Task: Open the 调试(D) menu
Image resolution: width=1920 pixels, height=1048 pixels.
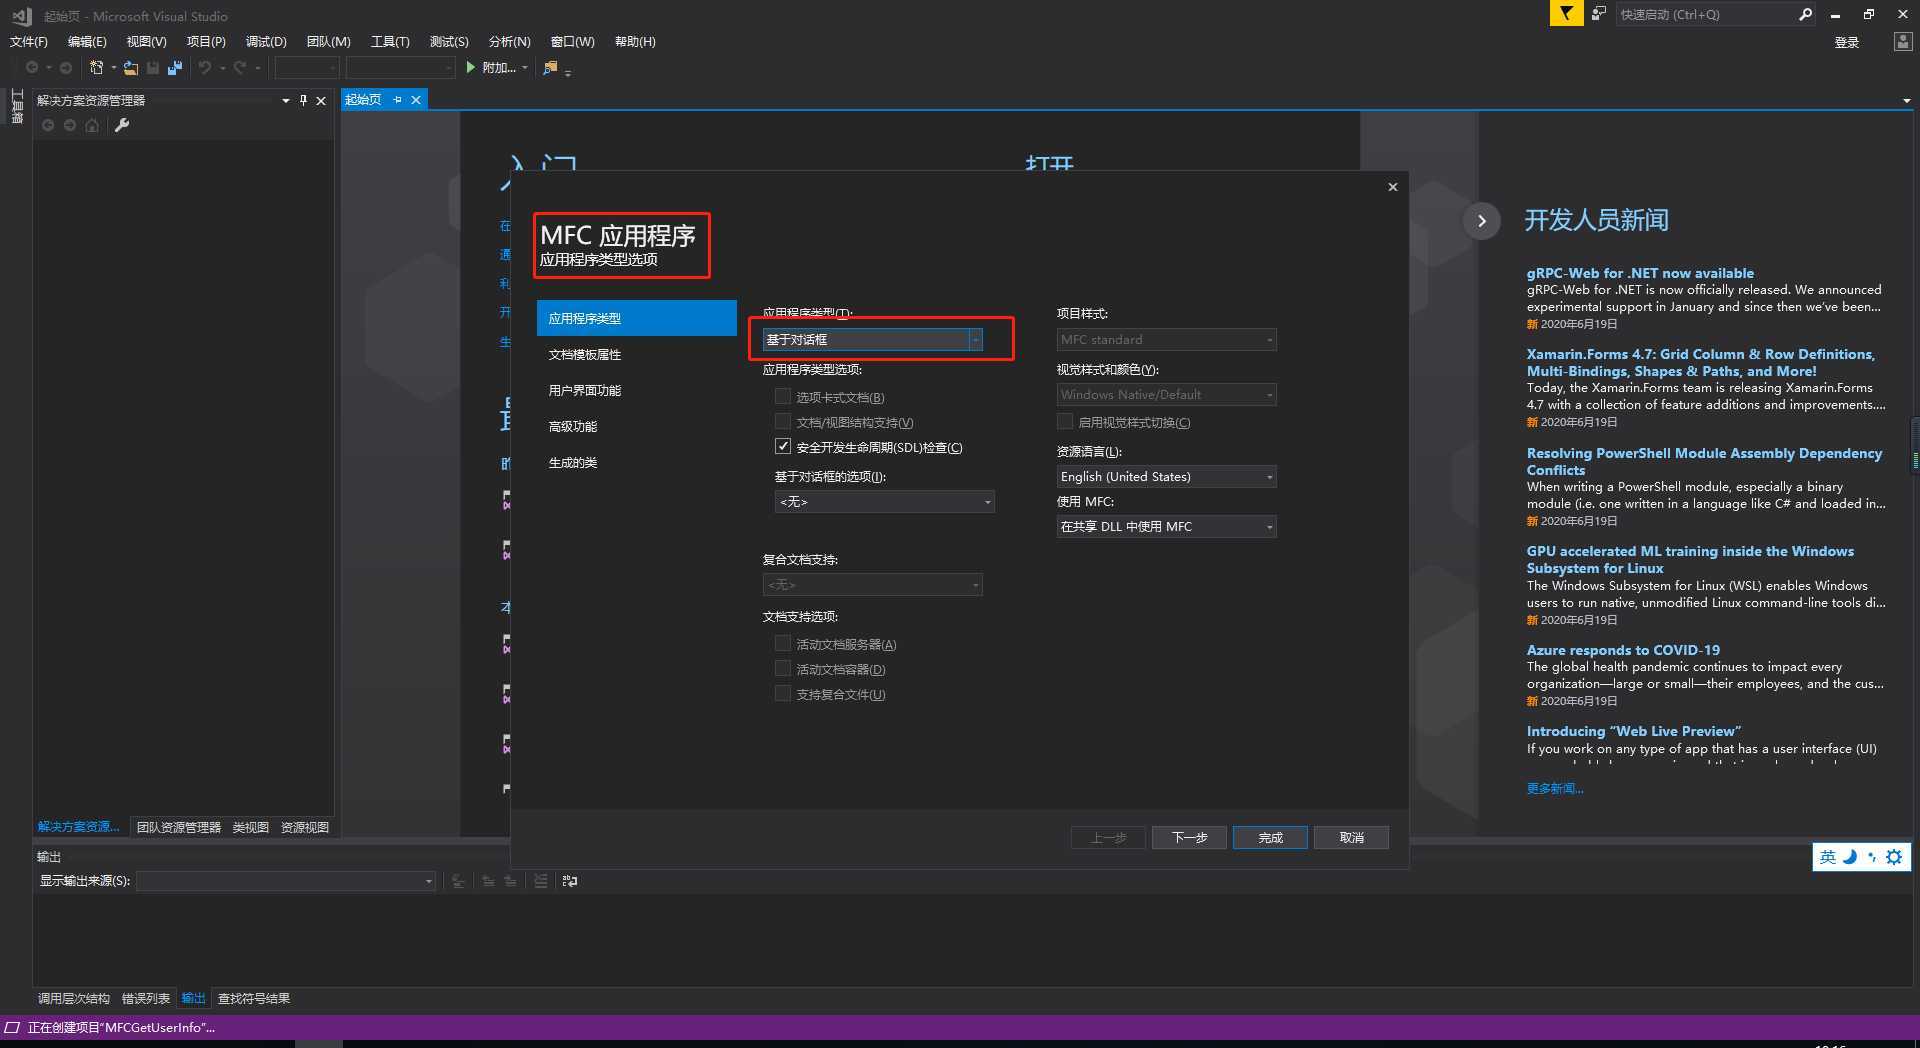Action: (266, 42)
